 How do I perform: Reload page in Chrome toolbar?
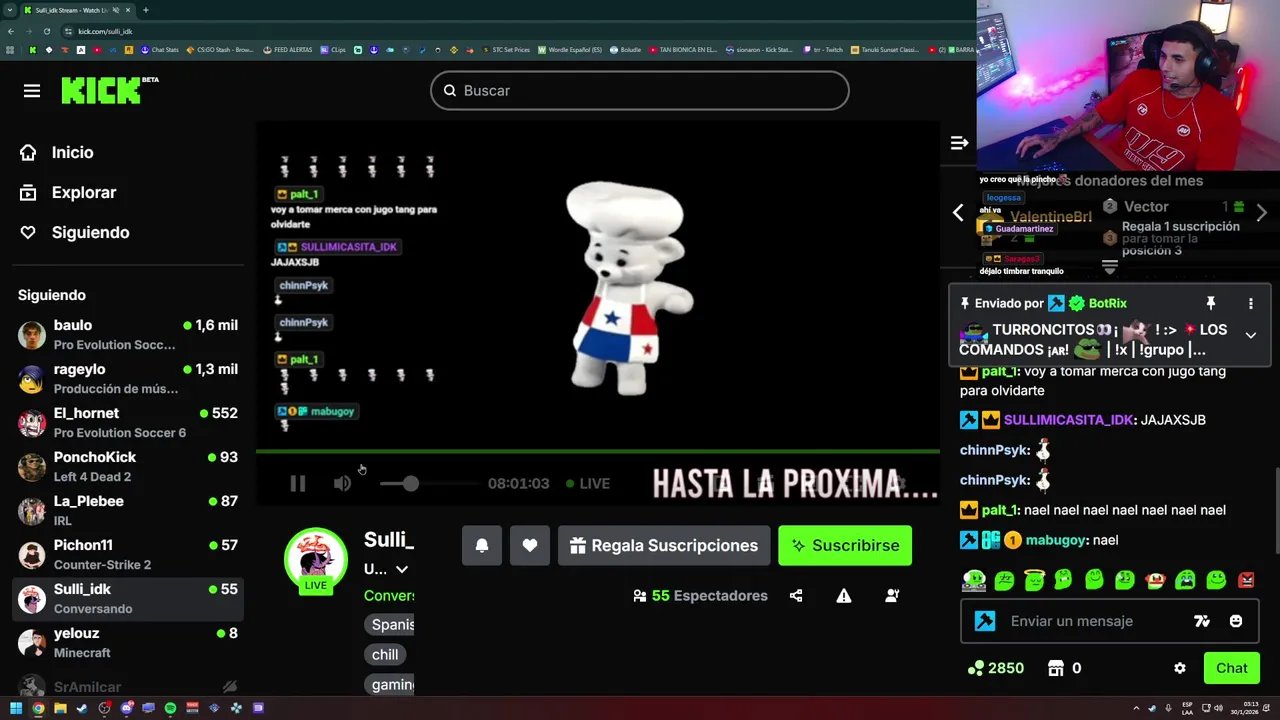47,31
